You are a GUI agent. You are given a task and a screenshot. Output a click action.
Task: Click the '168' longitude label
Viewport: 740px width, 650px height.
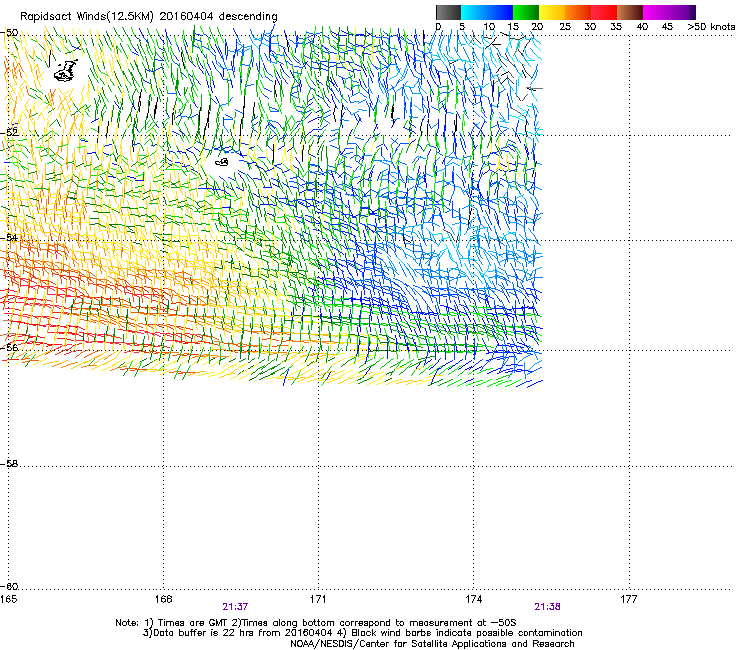coord(163,599)
